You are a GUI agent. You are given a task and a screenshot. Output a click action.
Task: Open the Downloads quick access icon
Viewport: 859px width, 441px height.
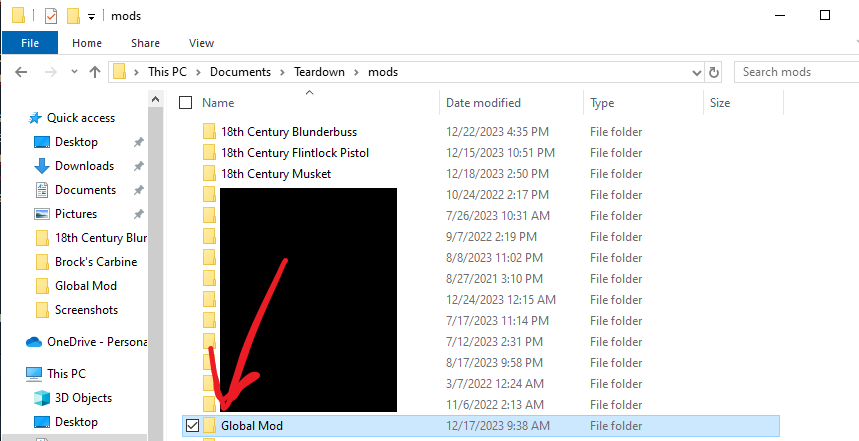(x=42, y=166)
